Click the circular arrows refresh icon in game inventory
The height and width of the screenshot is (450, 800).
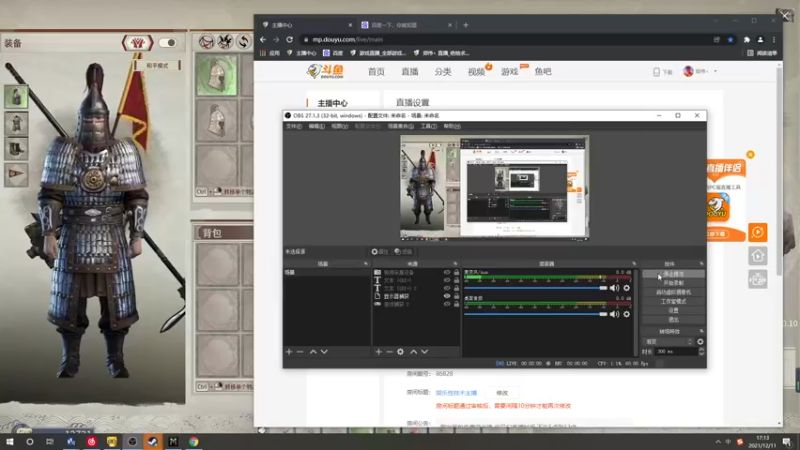tap(243, 41)
